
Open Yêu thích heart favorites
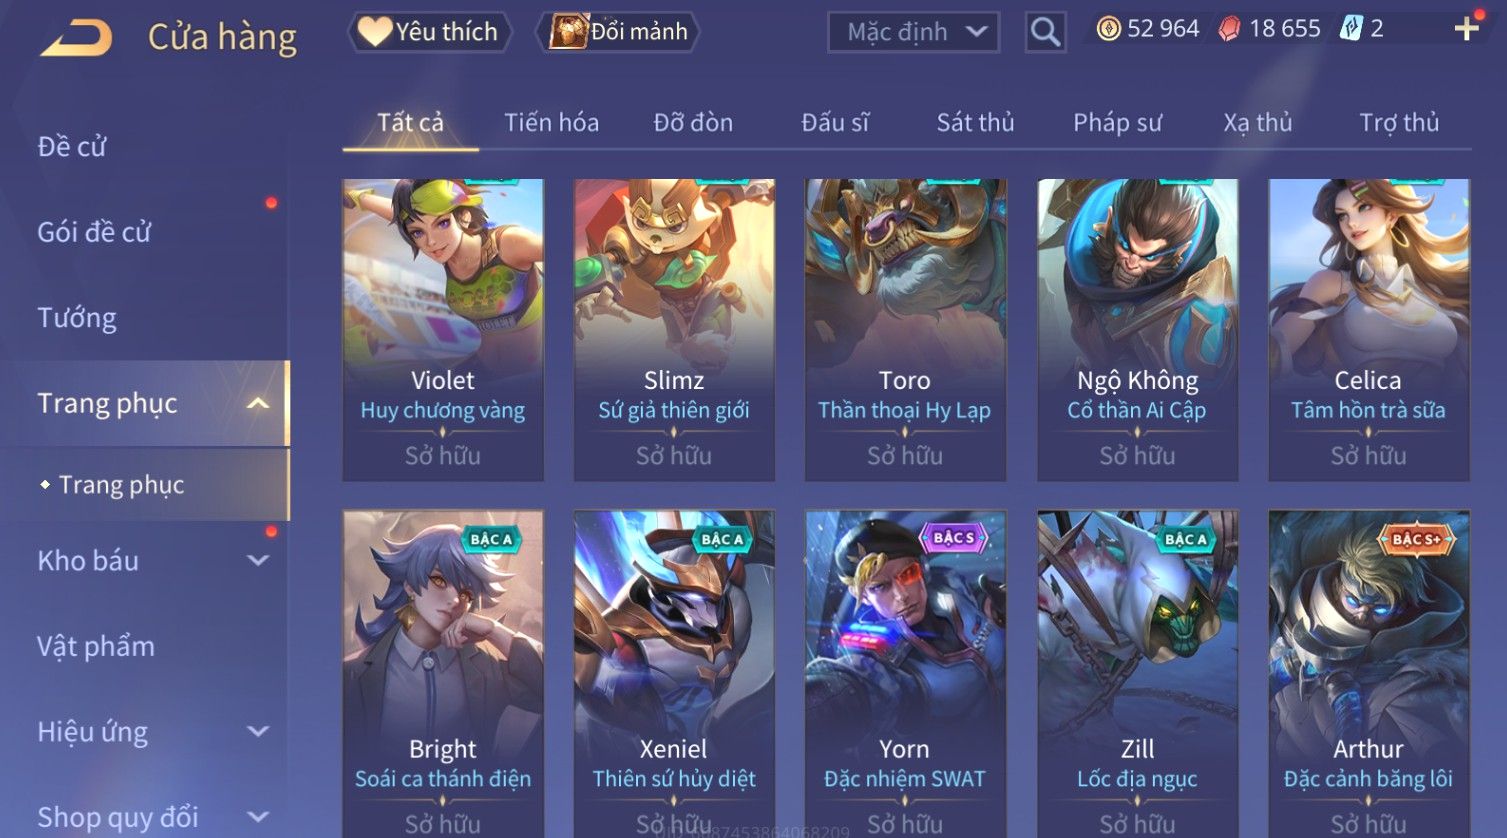pos(429,32)
